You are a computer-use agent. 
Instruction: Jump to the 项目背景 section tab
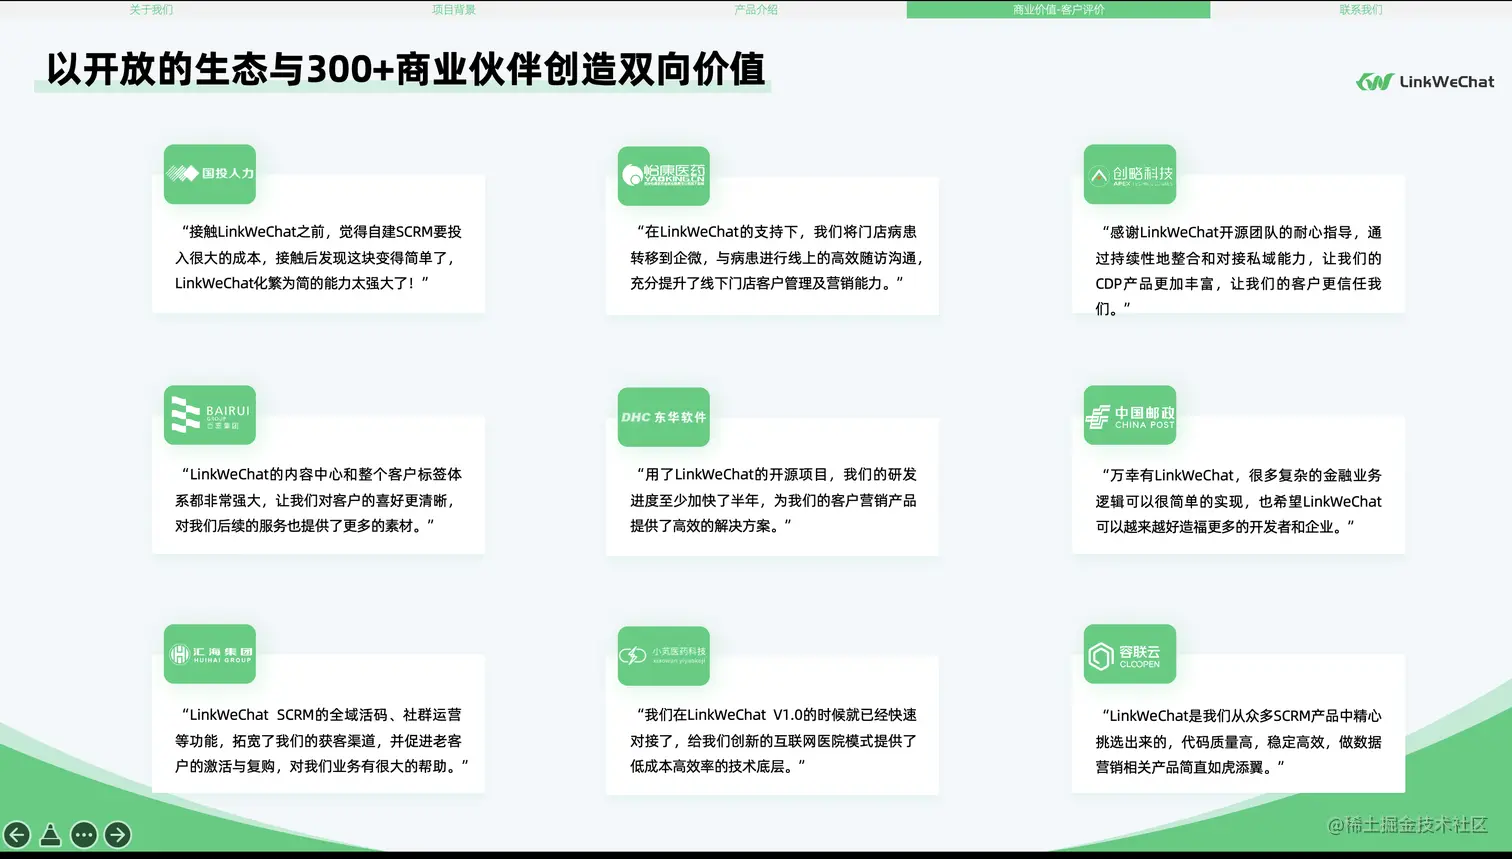click(454, 9)
